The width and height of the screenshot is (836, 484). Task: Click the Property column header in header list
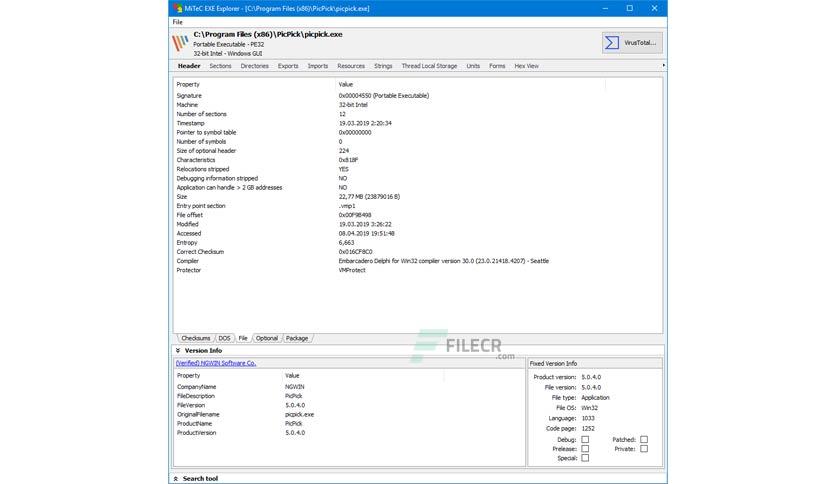255,84
